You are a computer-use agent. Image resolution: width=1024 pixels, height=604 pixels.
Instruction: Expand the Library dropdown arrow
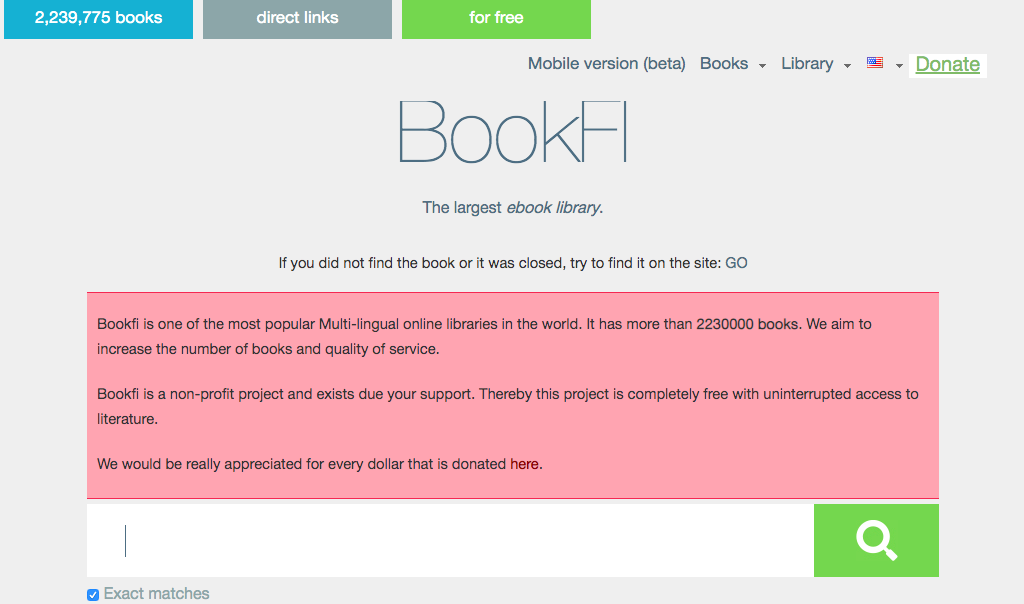[x=847, y=66]
